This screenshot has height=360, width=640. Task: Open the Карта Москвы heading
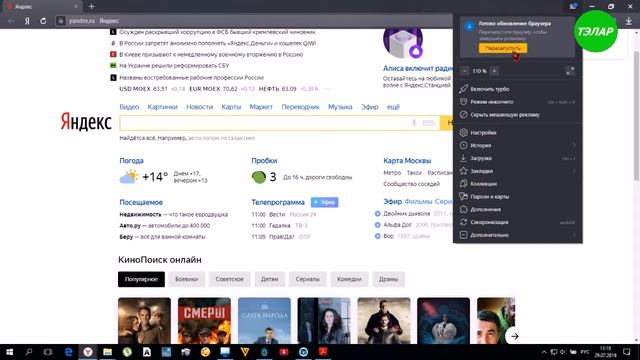[407, 161]
